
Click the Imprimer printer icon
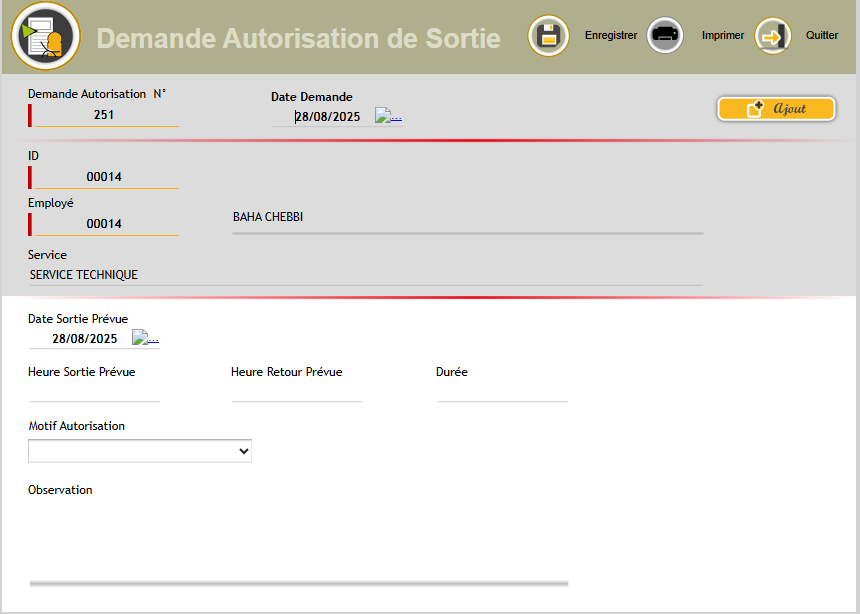(665, 35)
